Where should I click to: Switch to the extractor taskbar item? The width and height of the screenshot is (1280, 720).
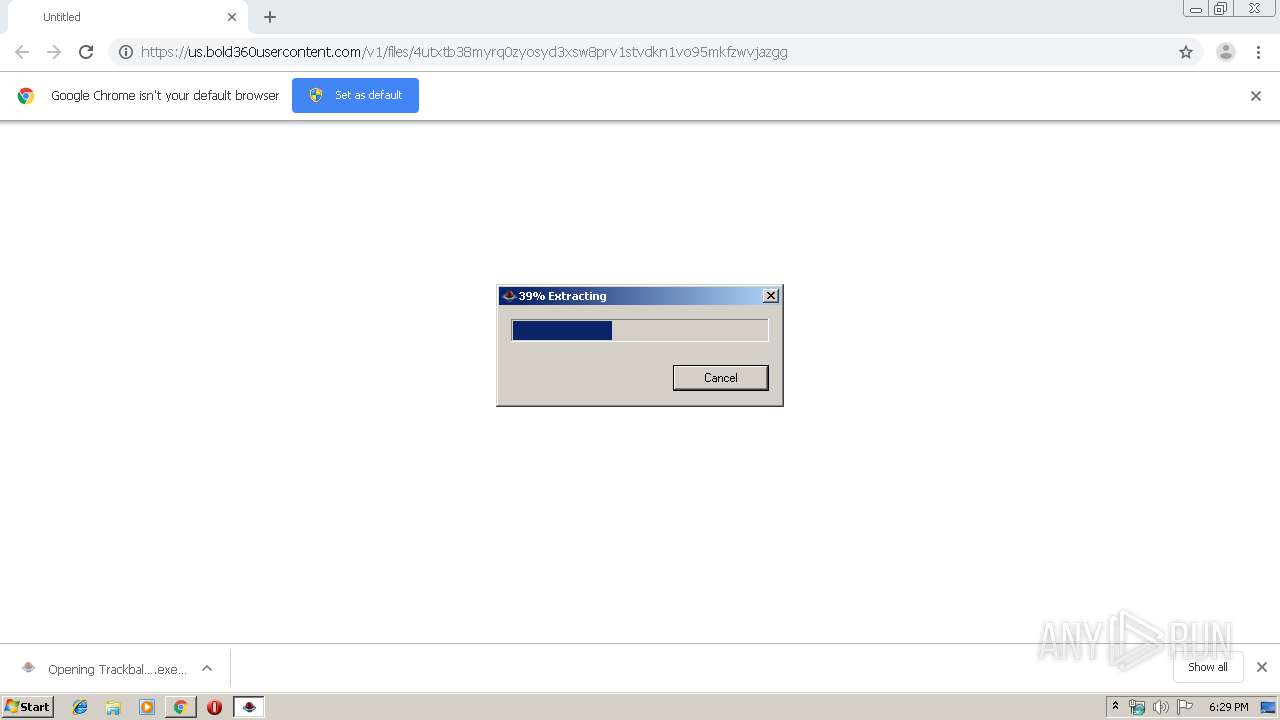[x=250, y=707]
